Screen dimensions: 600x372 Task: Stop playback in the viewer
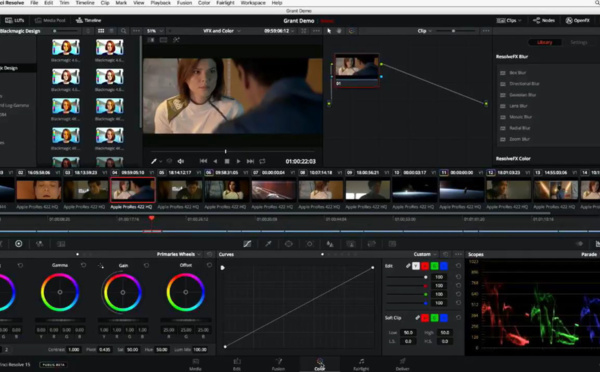point(227,162)
